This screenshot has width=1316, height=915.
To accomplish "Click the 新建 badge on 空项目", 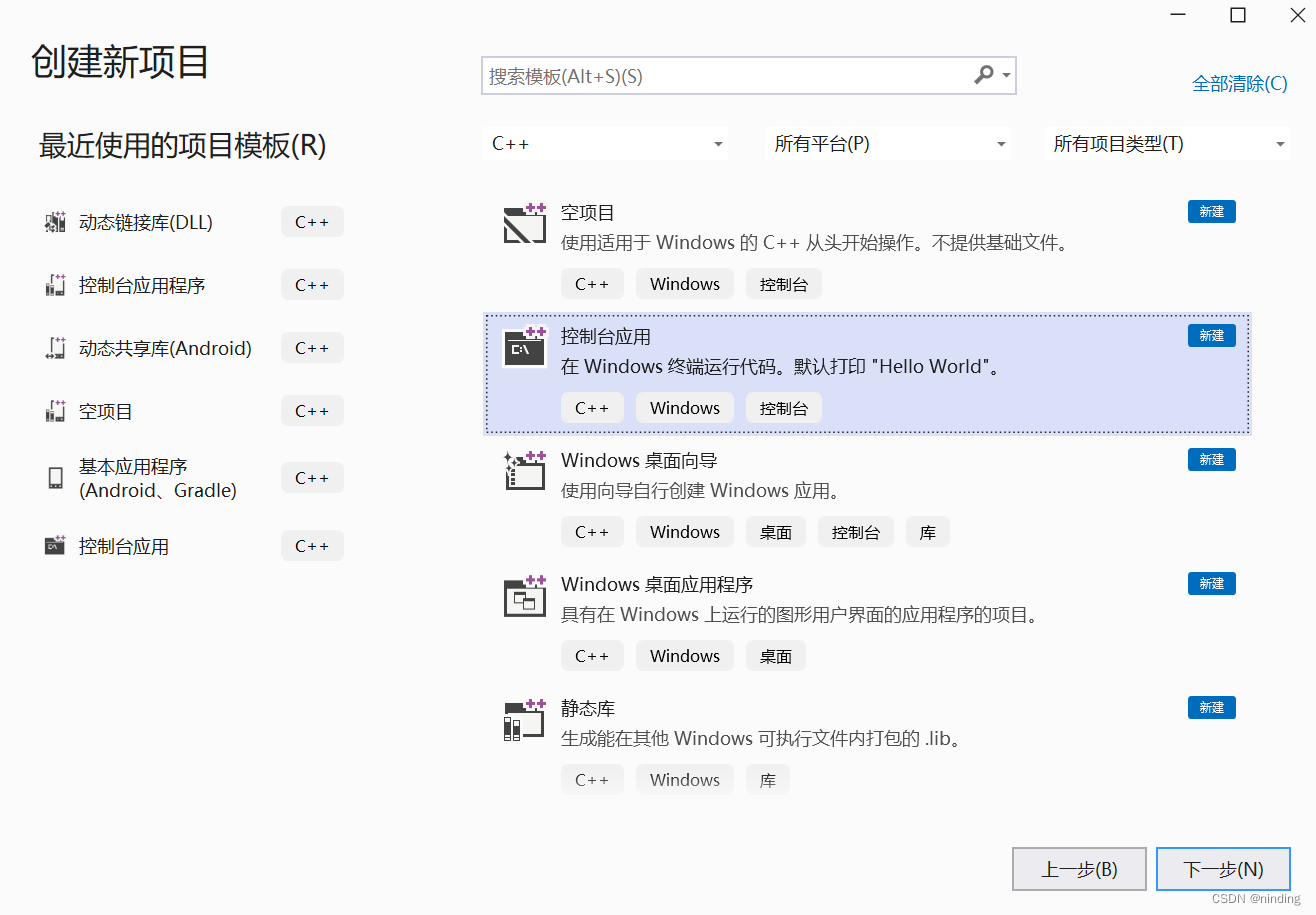I will pos(1212,211).
